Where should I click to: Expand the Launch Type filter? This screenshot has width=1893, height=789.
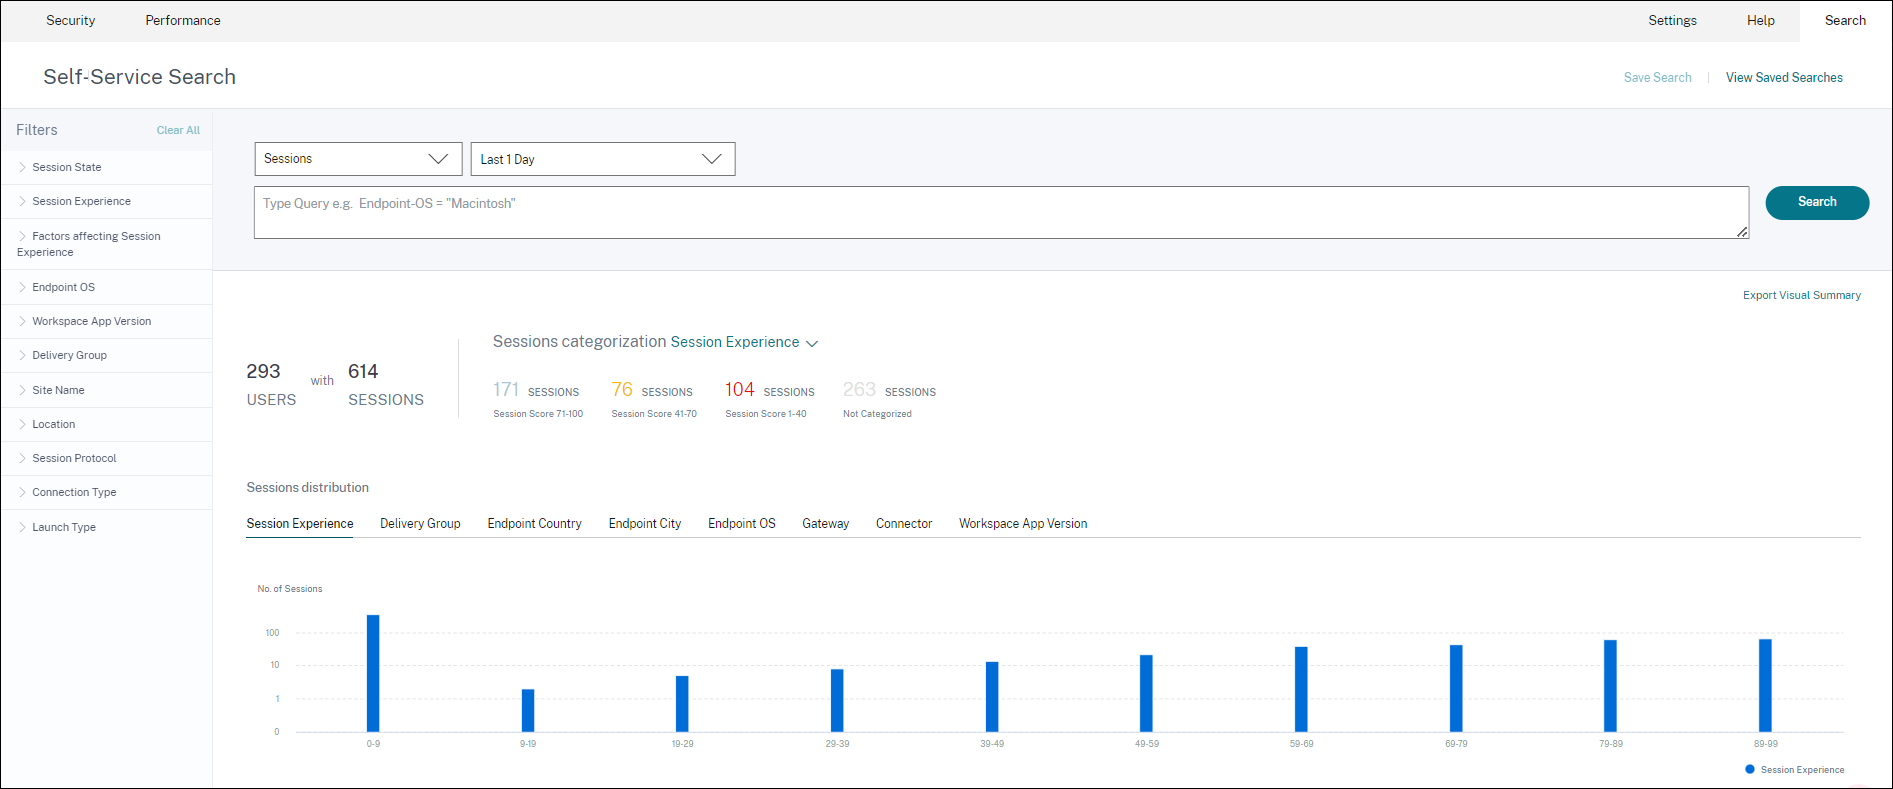[x=63, y=527]
